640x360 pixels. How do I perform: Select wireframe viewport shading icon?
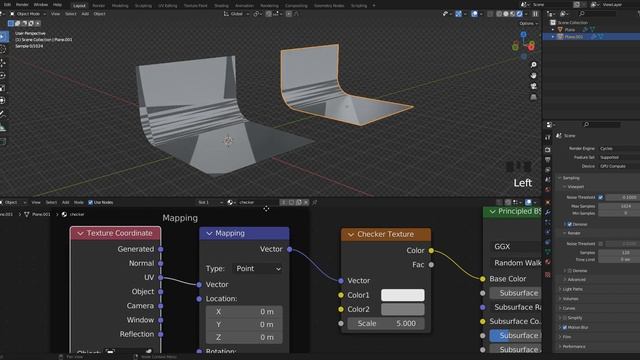pyautogui.click(x=499, y=14)
